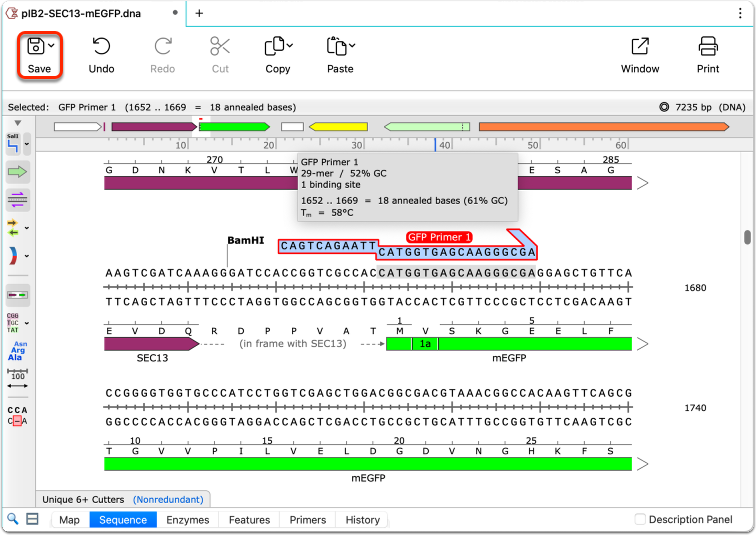The width and height of the screenshot is (756, 535).
Task: Click the CGG TGC TAT codon colors icon
Action: 13,323
